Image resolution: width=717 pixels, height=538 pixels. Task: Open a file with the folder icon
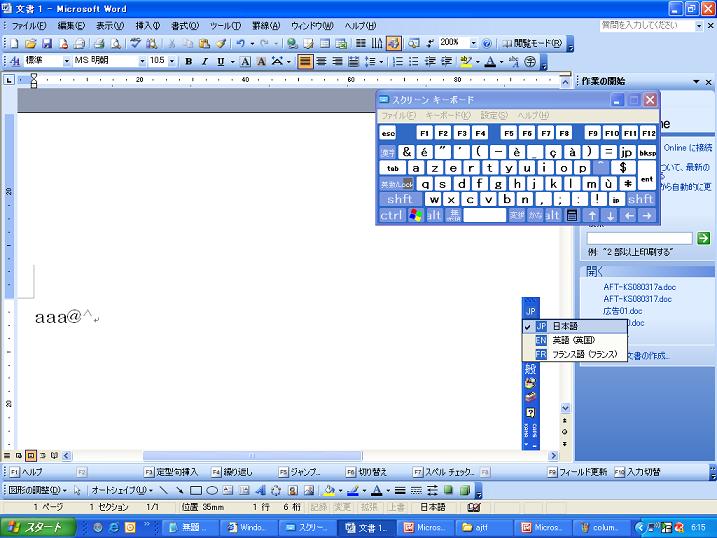click(30, 43)
